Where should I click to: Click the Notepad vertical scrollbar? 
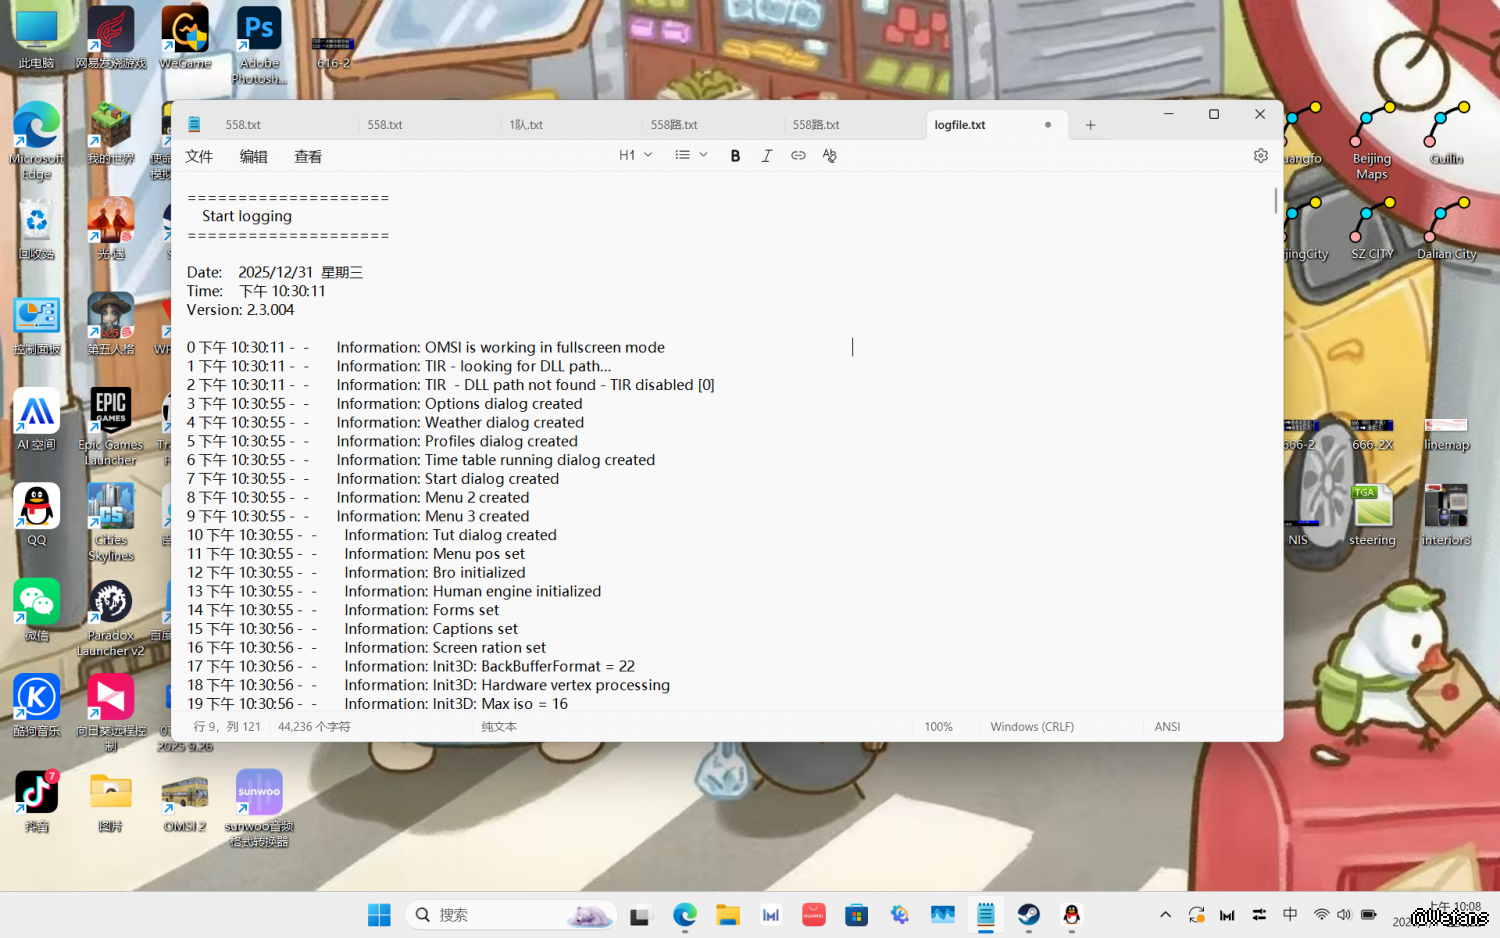pos(1276,200)
